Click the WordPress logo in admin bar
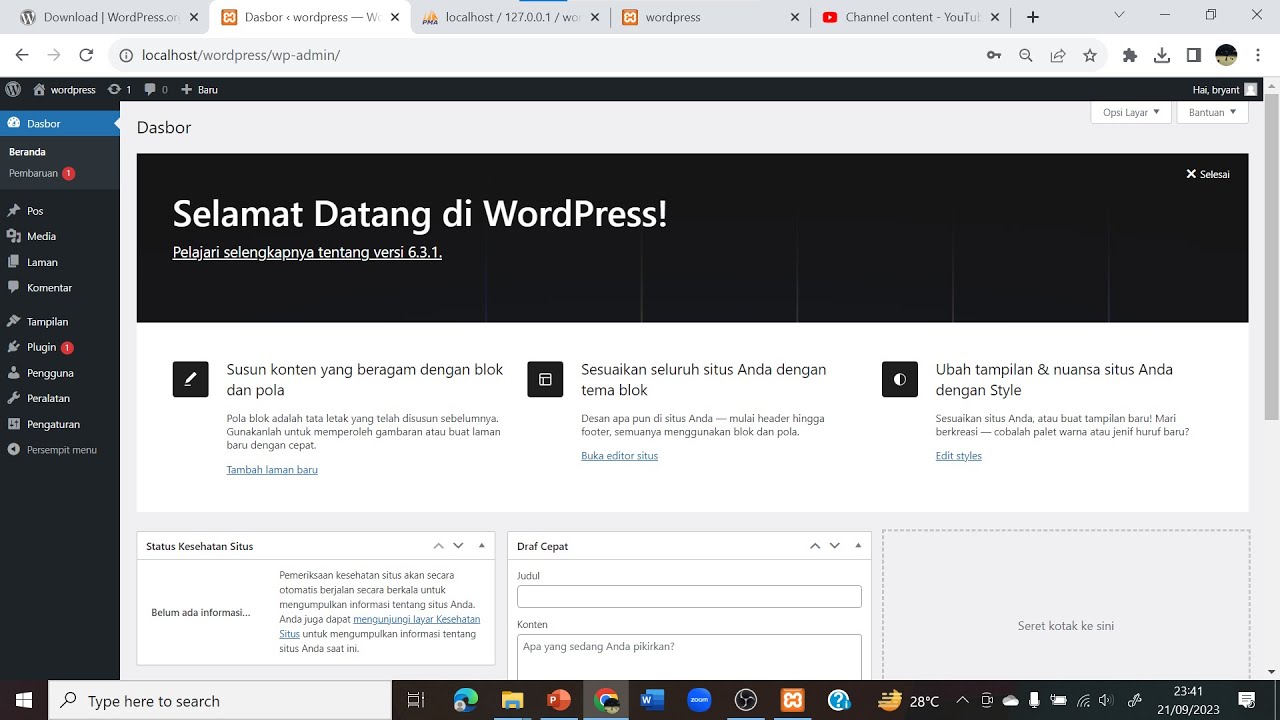The height and width of the screenshot is (720, 1280). click(x=13, y=89)
